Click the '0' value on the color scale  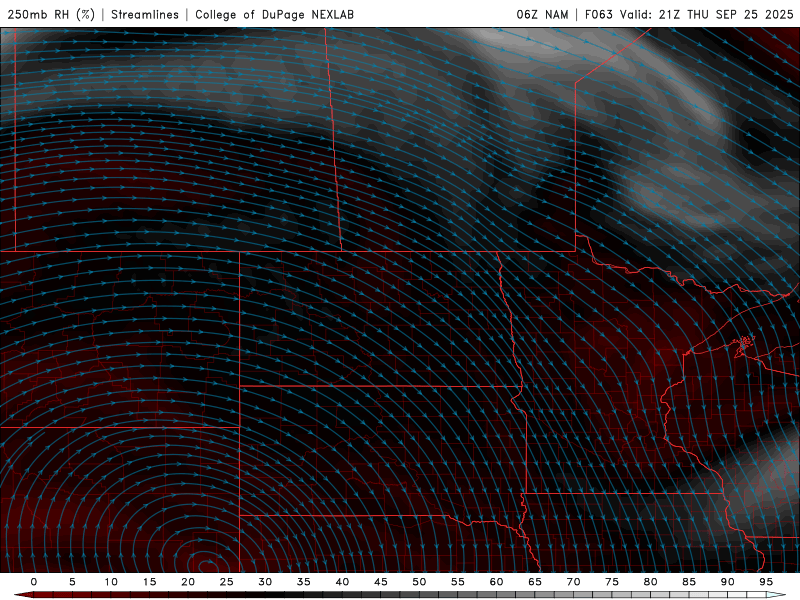coord(34,582)
